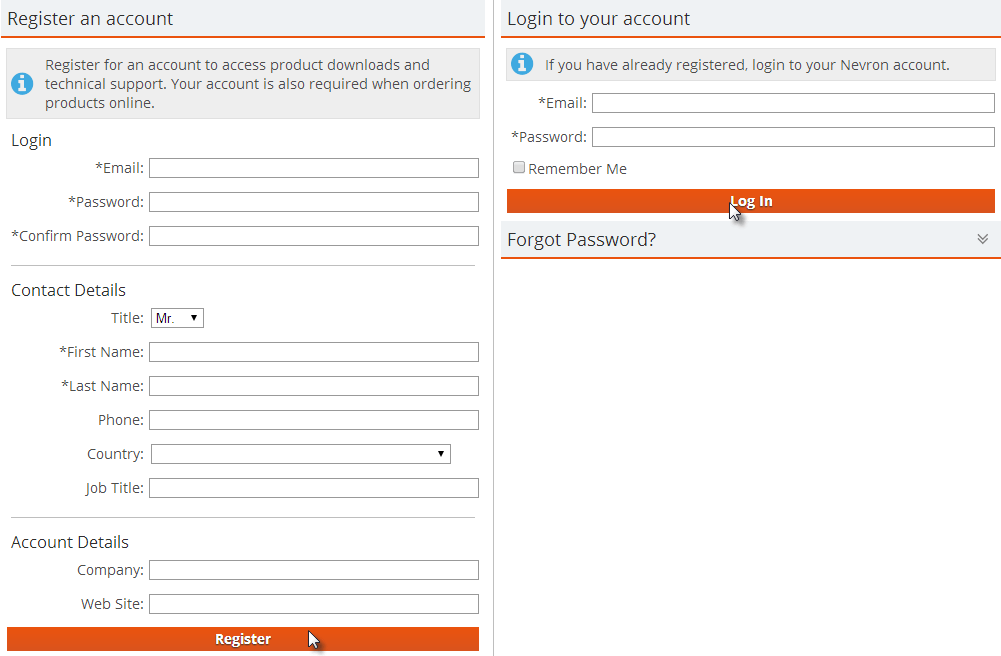Focus the registration Email field

coord(313,168)
